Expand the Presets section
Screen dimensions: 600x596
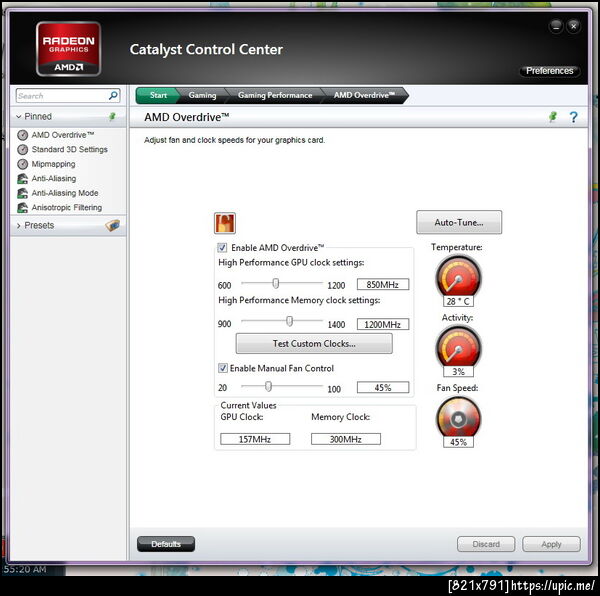coord(19,226)
